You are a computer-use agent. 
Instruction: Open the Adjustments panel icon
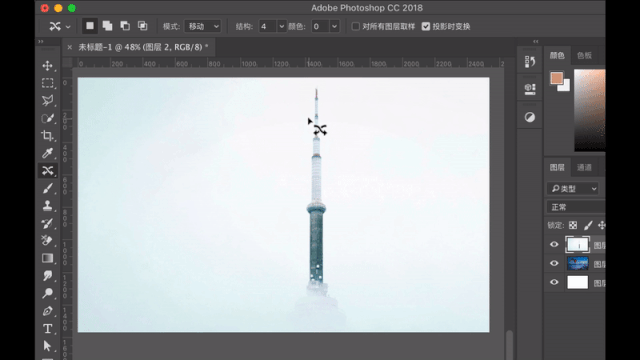[530, 118]
